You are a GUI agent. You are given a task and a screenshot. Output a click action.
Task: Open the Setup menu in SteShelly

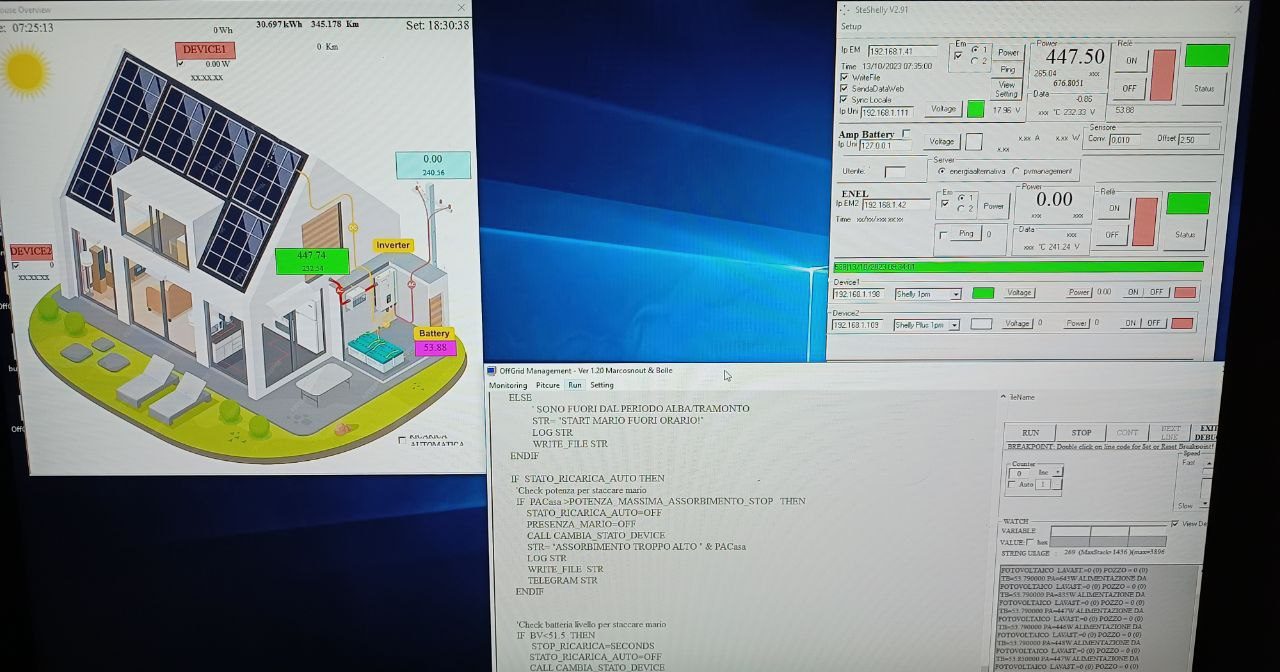[851, 27]
